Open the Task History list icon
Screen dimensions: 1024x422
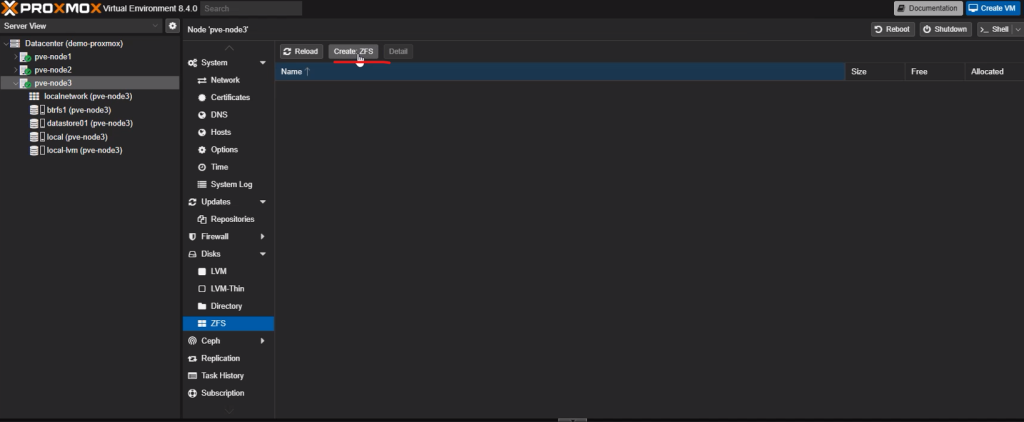tap(192, 376)
